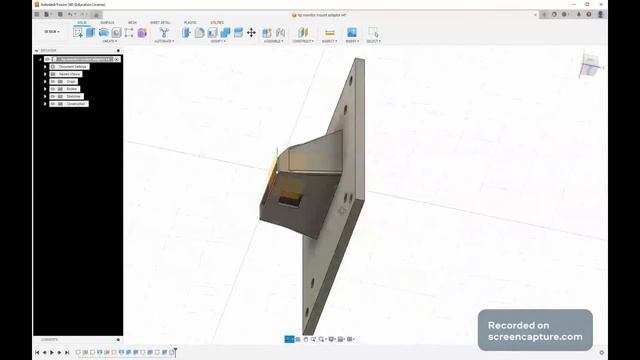Viewport: 640px width, 360px height.
Task: Activate the Revolve tool
Action: point(104,32)
